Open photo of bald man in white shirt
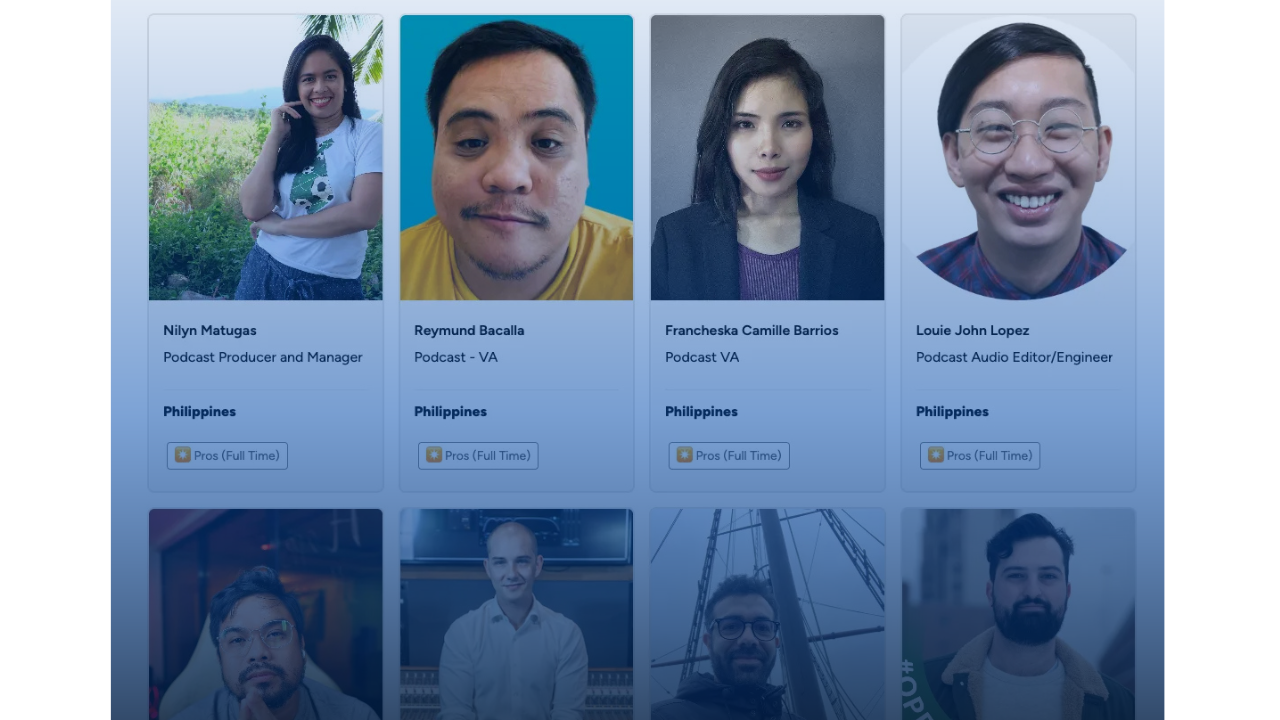The image size is (1280, 720). click(x=517, y=614)
